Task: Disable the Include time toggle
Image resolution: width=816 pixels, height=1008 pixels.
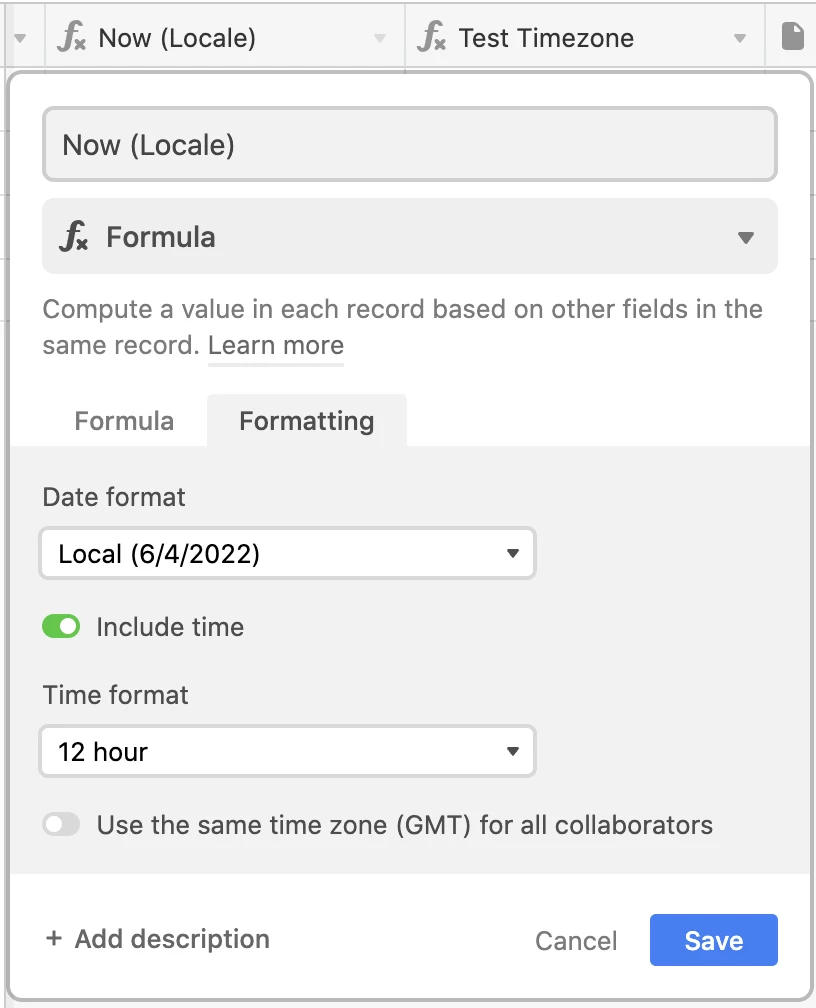Action: pyautogui.click(x=61, y=626)
